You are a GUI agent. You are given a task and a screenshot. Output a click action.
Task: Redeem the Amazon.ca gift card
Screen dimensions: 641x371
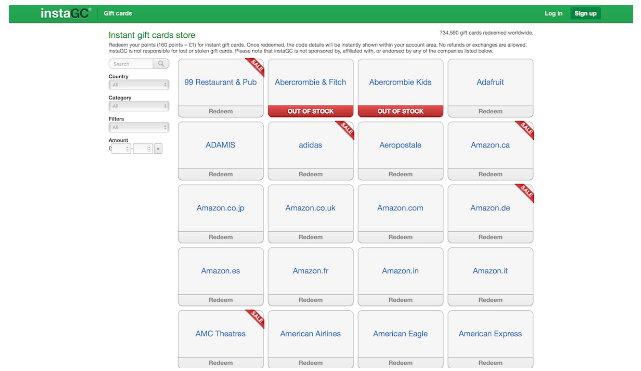(491, 174)
